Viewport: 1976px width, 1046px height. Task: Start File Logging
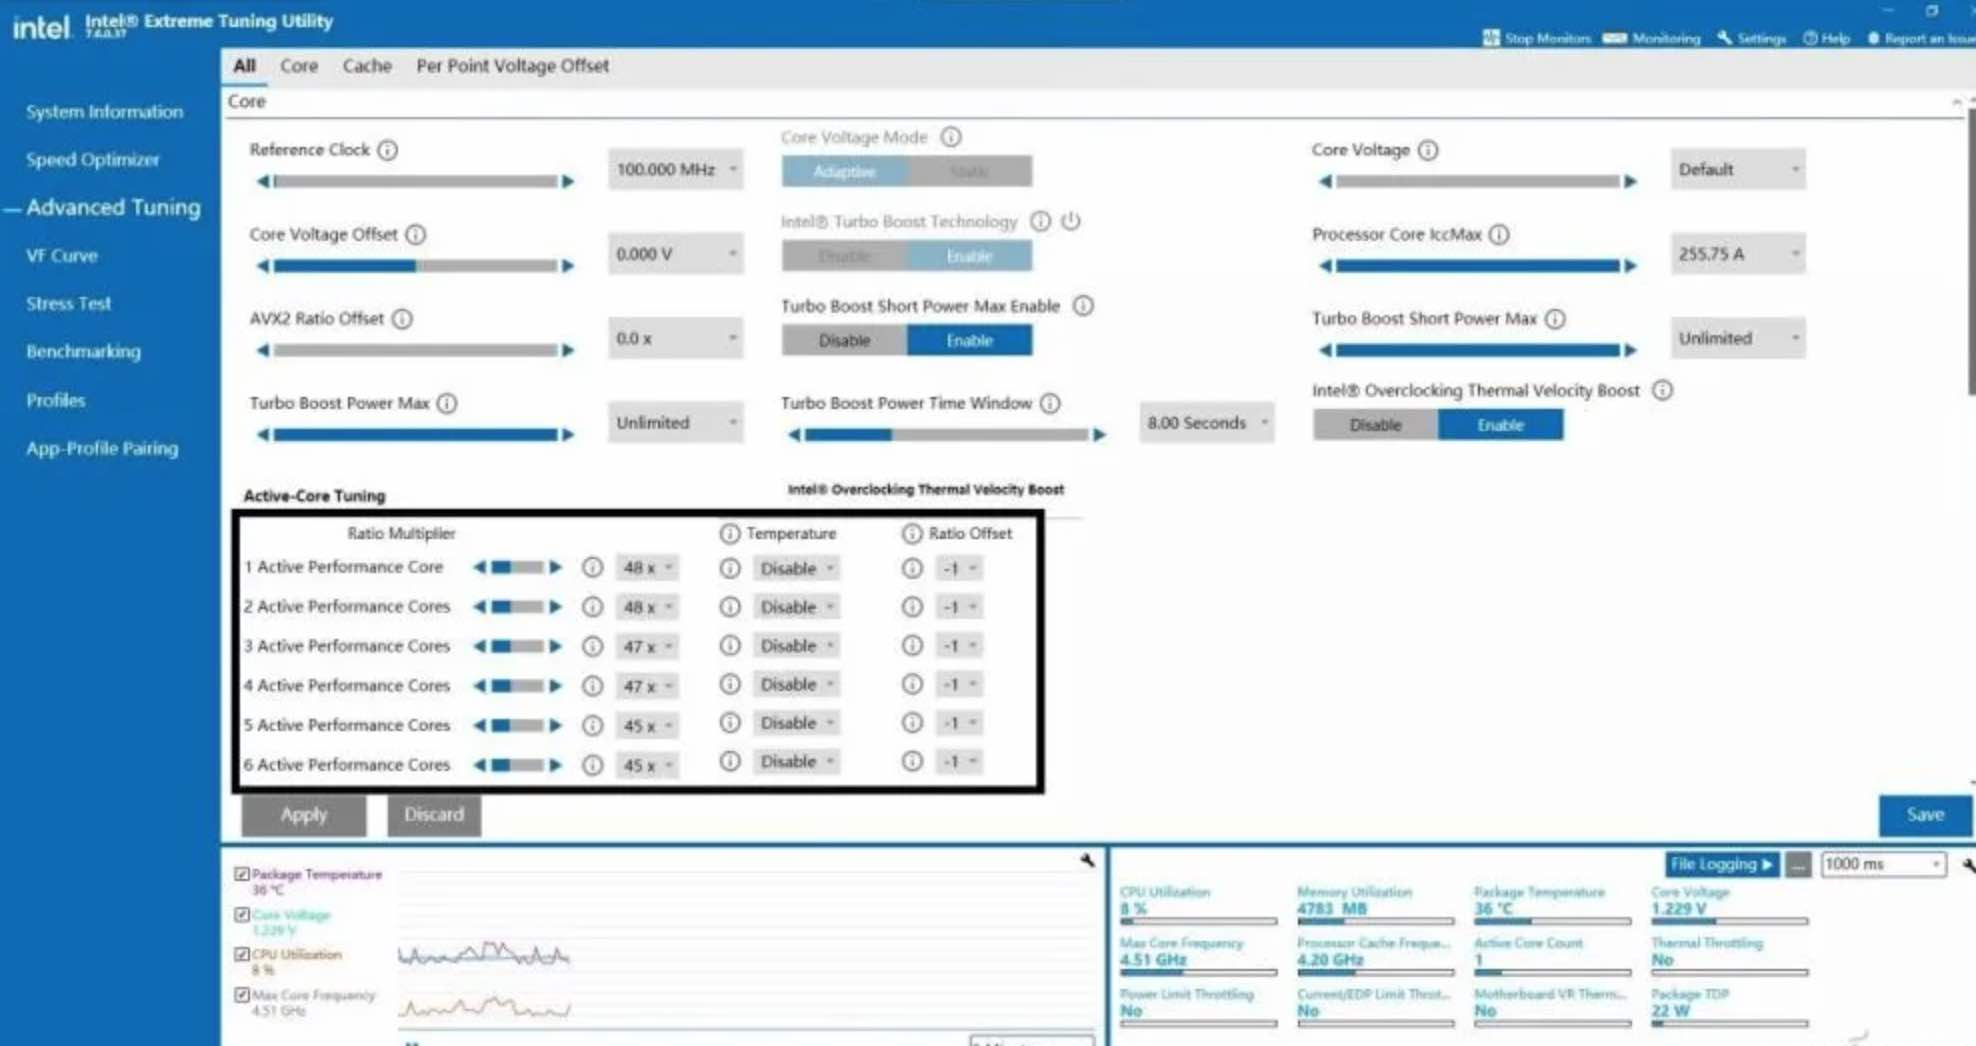(x=1722, y=865)
